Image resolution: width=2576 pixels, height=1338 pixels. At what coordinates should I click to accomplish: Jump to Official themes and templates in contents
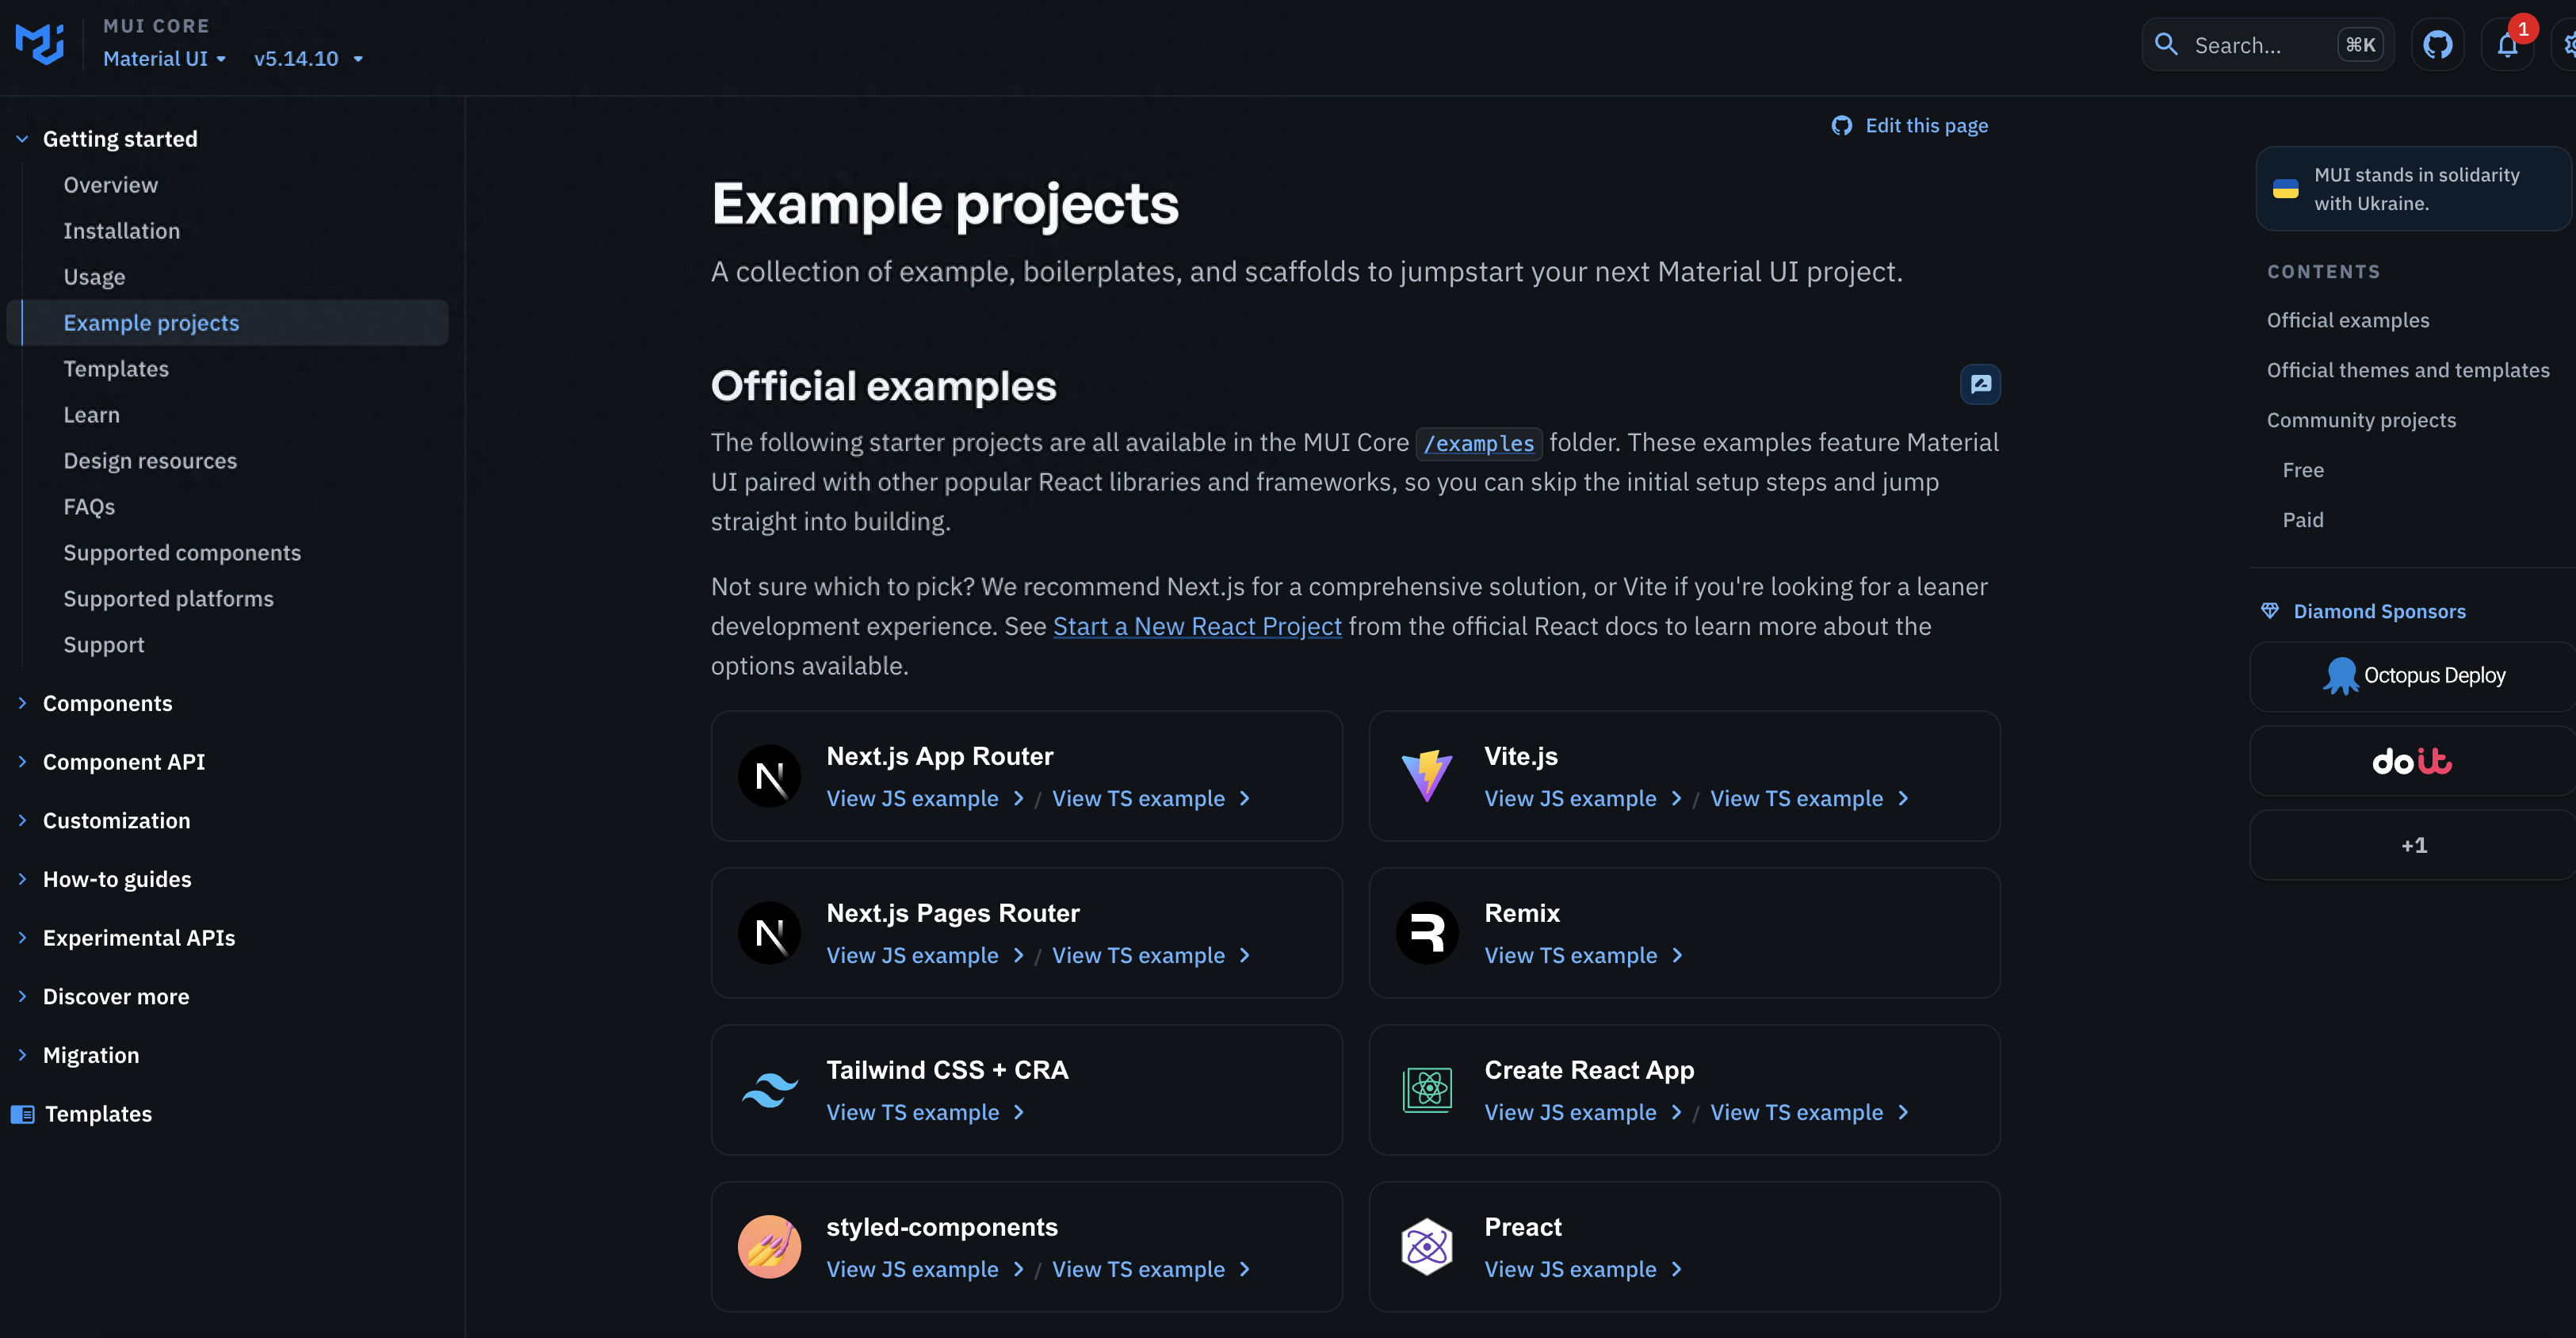pos(2408,370)
